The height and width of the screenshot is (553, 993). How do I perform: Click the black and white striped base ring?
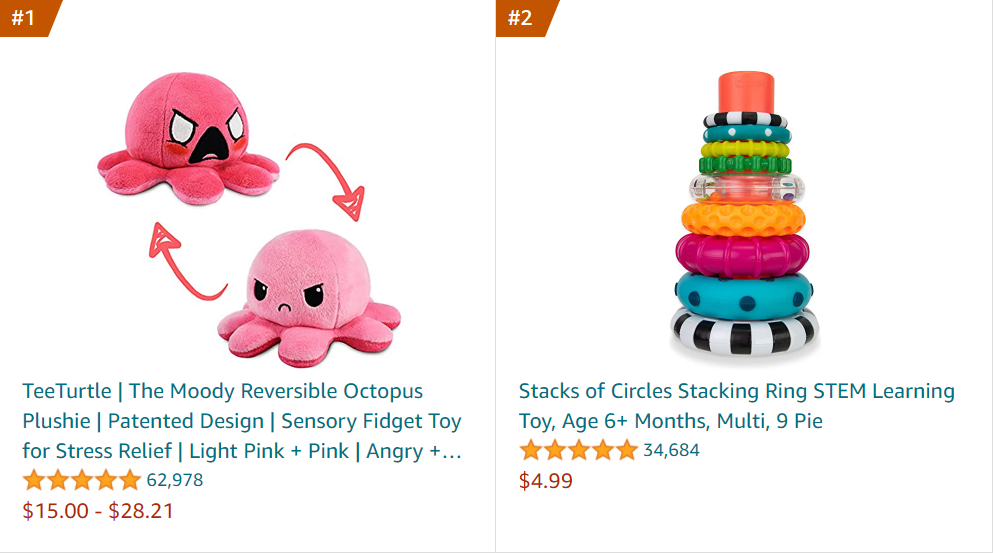pyautogui.click(x=744, y=335)
